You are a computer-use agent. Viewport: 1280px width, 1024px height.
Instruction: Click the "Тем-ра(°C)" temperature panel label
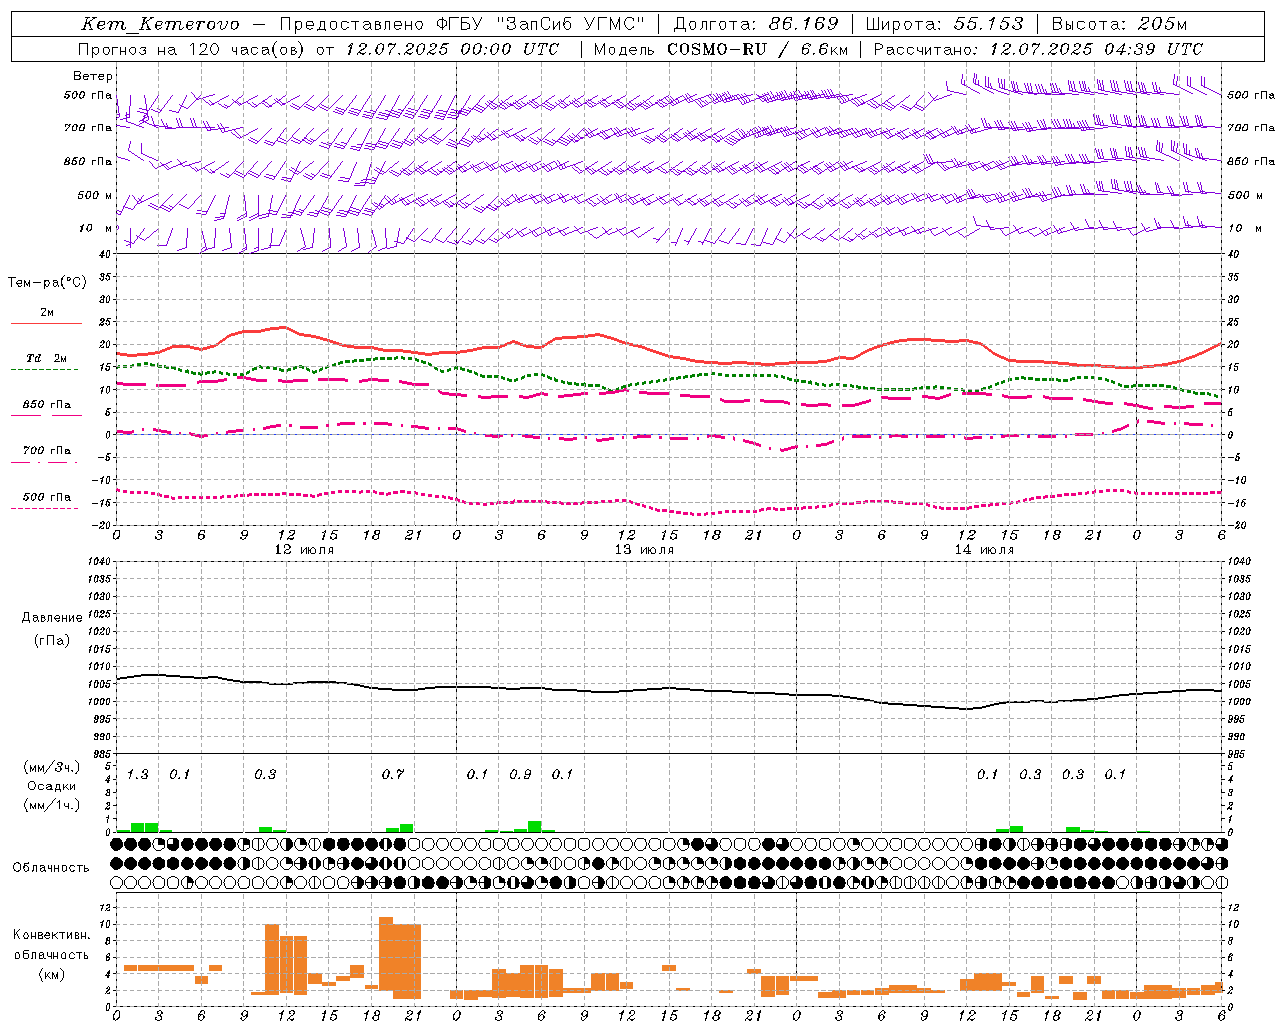(x=47, y=283)
